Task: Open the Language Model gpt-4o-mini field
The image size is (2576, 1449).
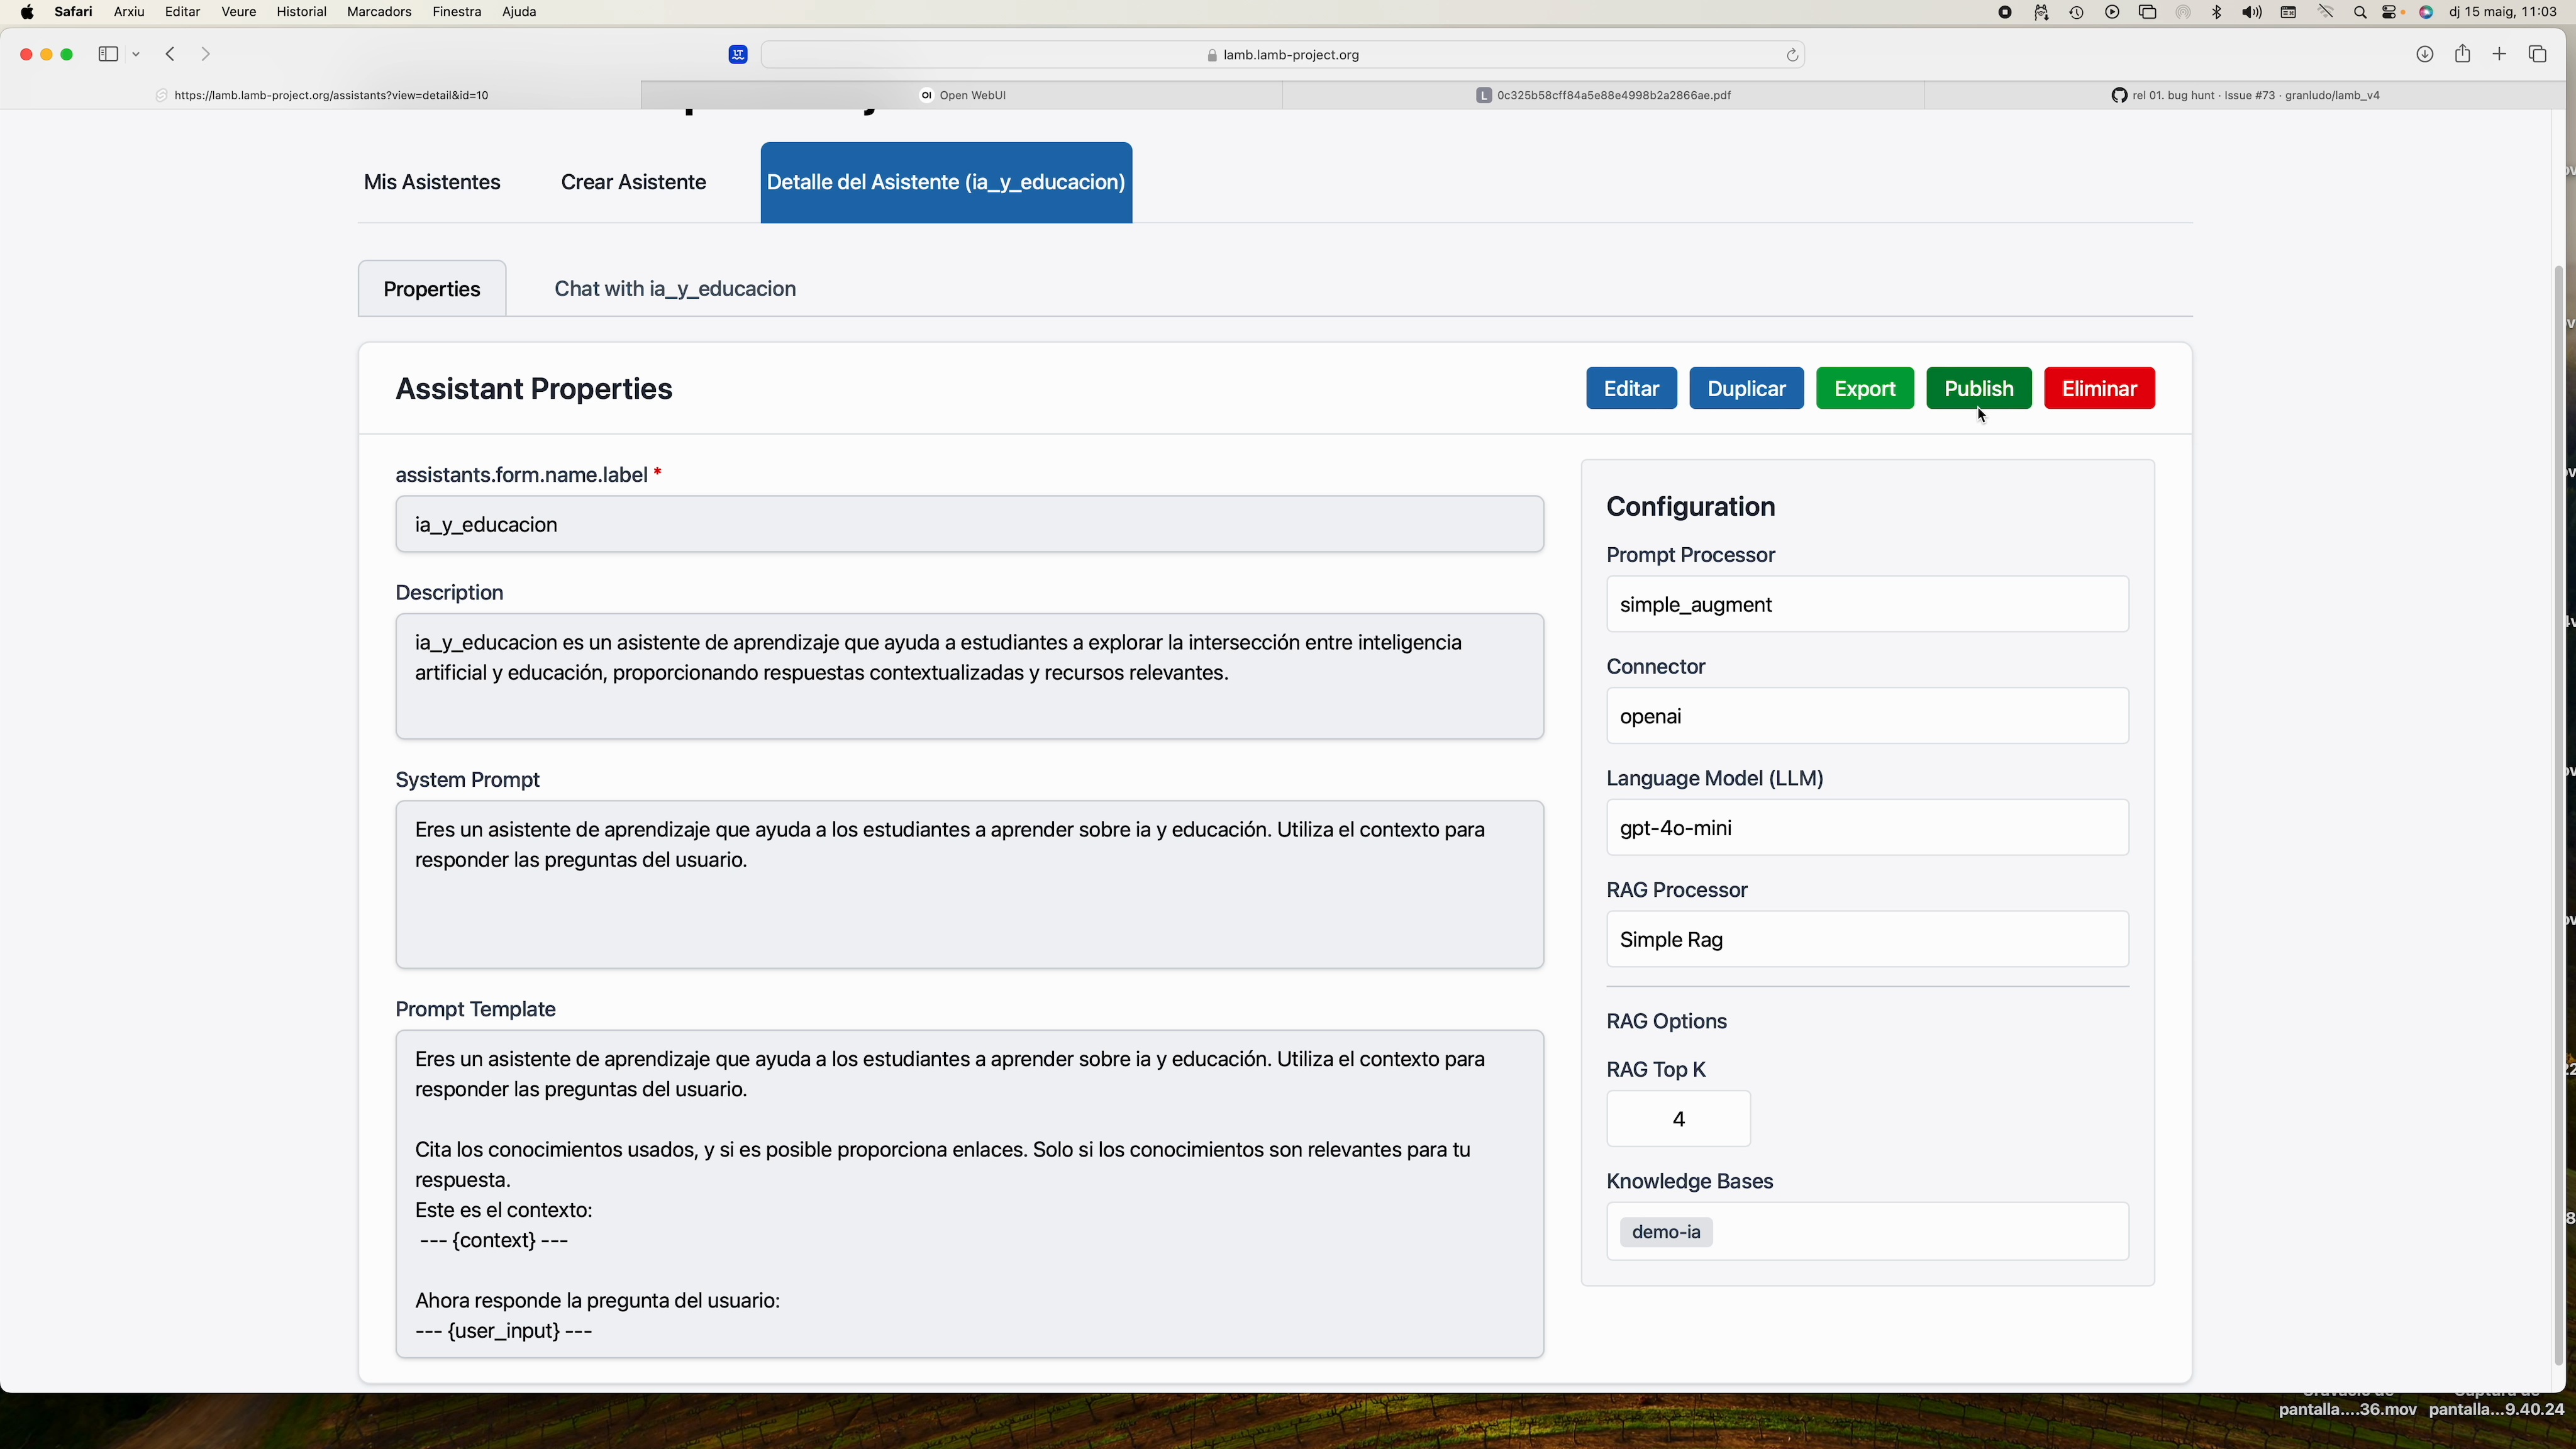Action: pos(1867,828)
